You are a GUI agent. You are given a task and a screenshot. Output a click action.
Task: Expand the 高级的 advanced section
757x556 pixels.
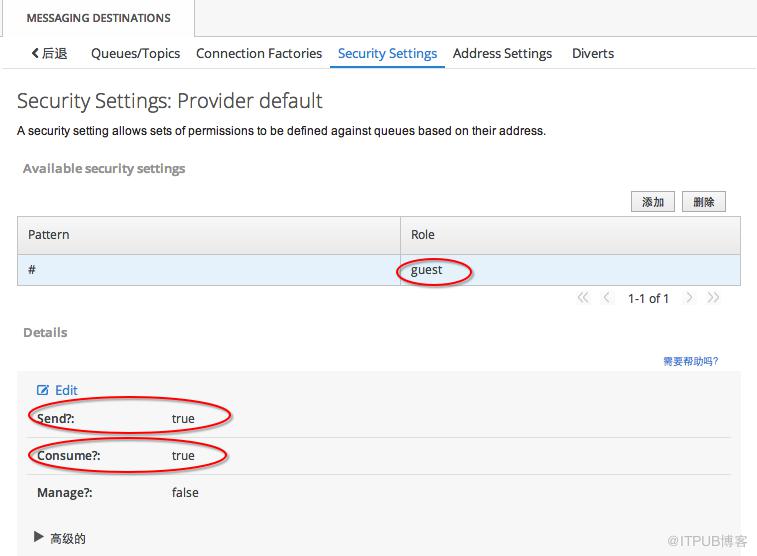[x=39, y=537]
